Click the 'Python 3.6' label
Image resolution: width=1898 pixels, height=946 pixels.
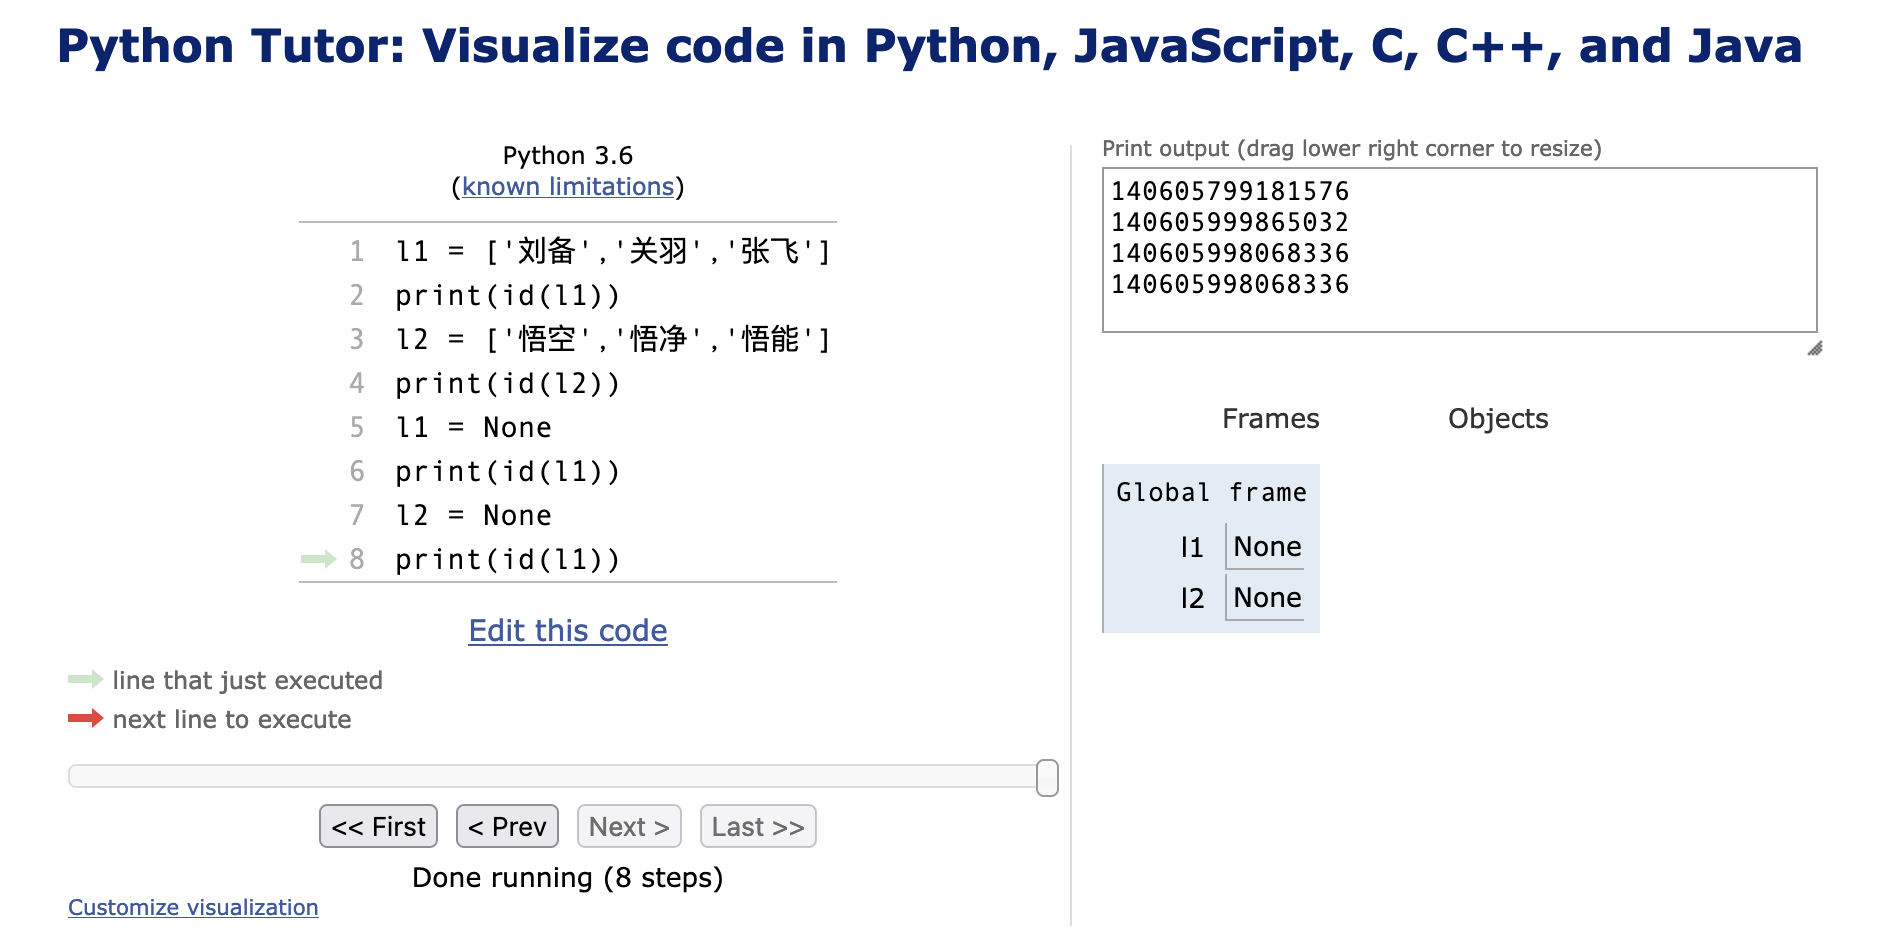point(567,155)
